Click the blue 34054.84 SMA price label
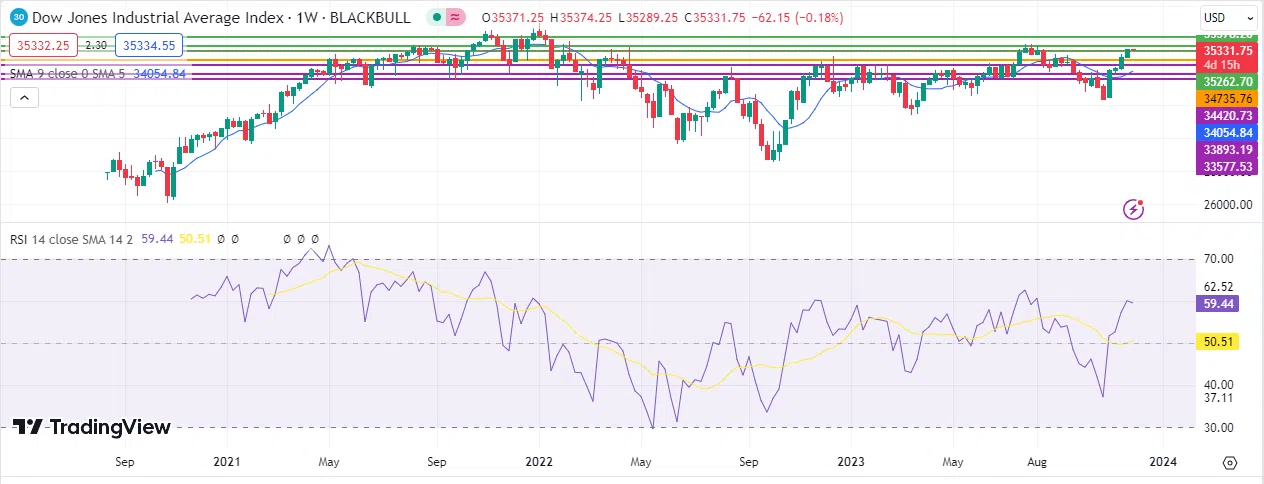Screen dimensions: 1264x484 (x=1227, y=133)
